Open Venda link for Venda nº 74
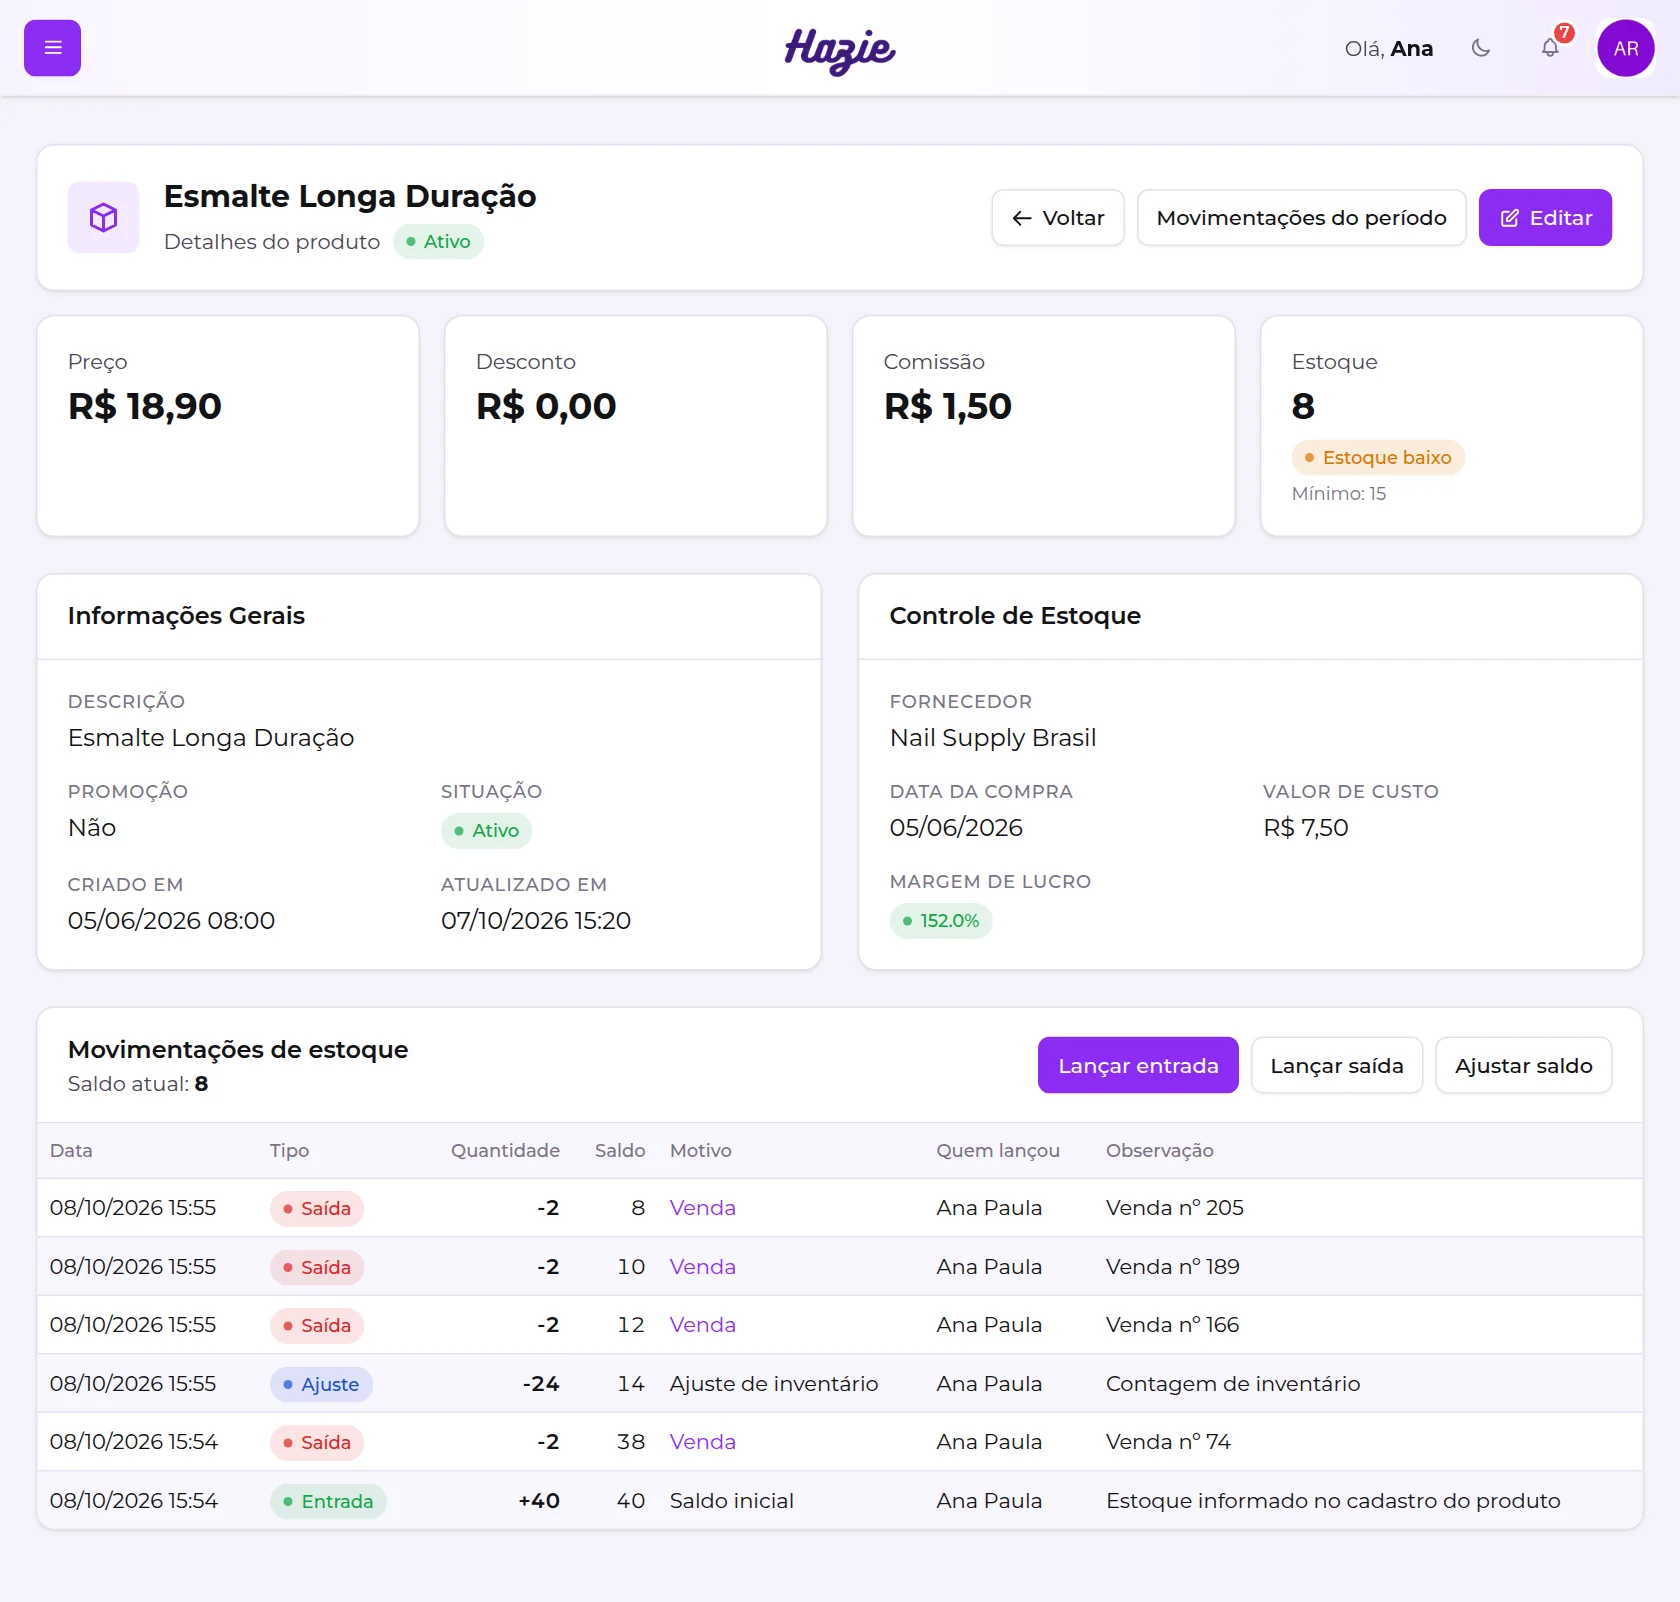 point(703,1442)
